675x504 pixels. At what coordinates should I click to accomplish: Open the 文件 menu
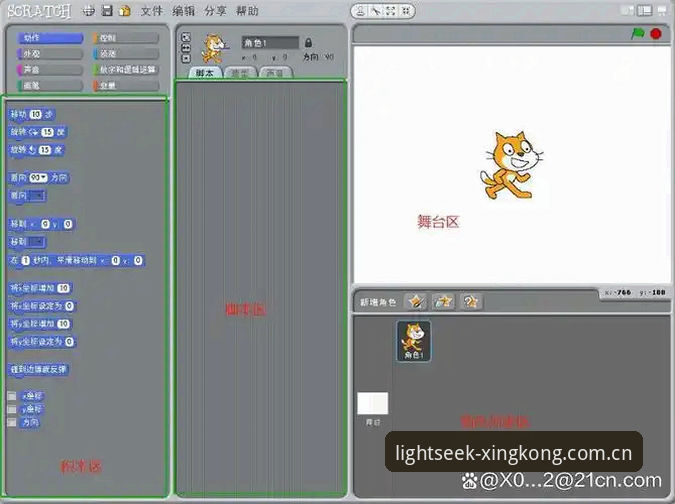tap(152, 11)
